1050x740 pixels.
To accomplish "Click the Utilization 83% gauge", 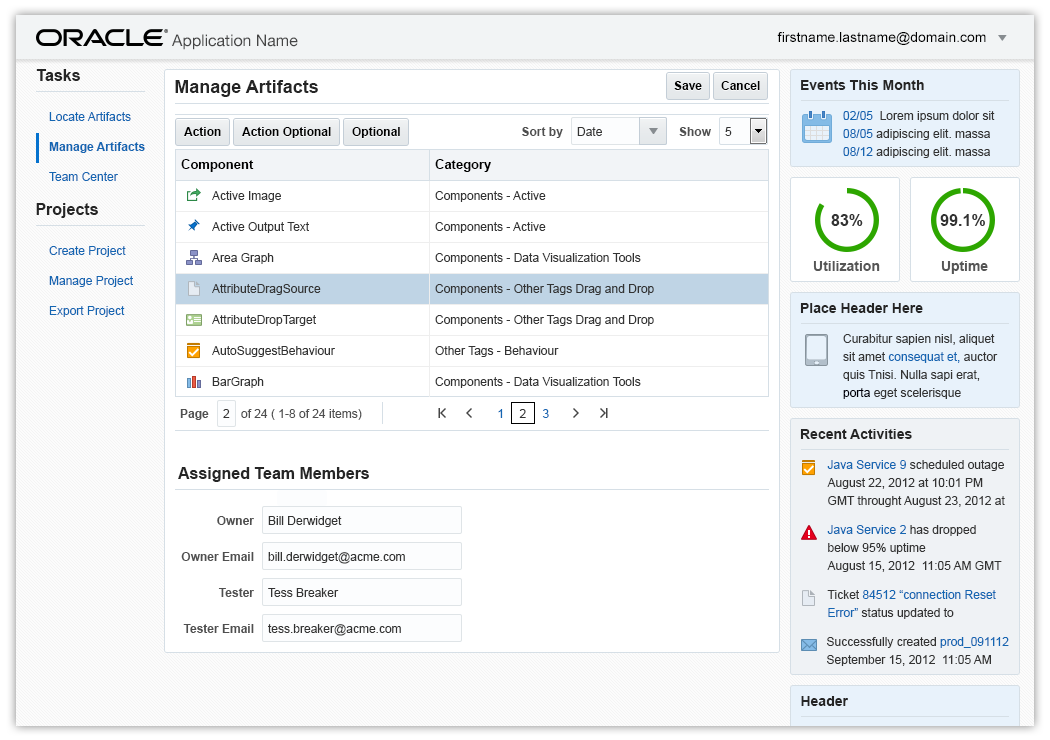I will coord(846,221).
